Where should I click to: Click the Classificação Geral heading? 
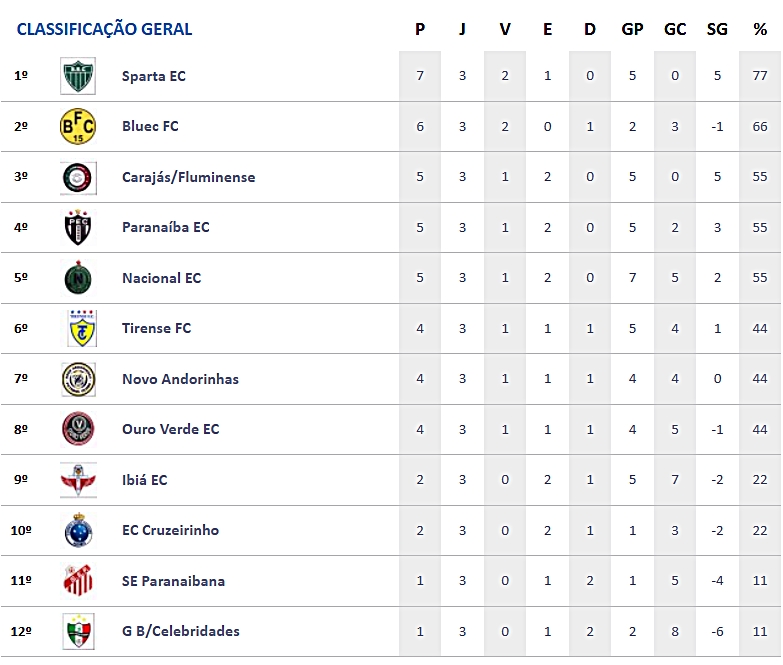(x=104, y=29)
